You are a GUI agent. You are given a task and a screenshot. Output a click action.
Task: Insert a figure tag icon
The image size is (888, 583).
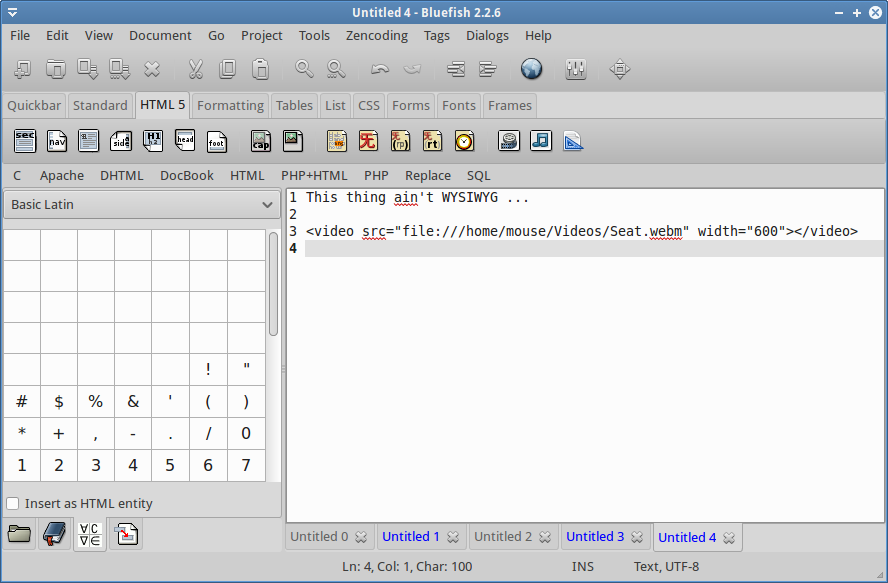point(293,141)
